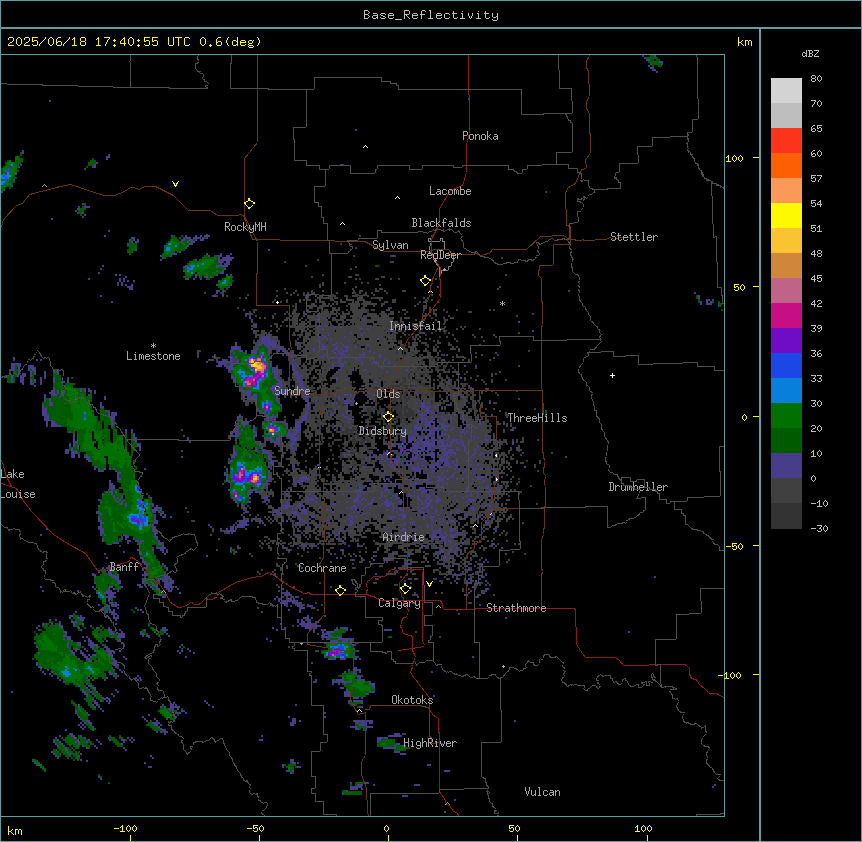Click the Sylvan label

tap(390, 245)
